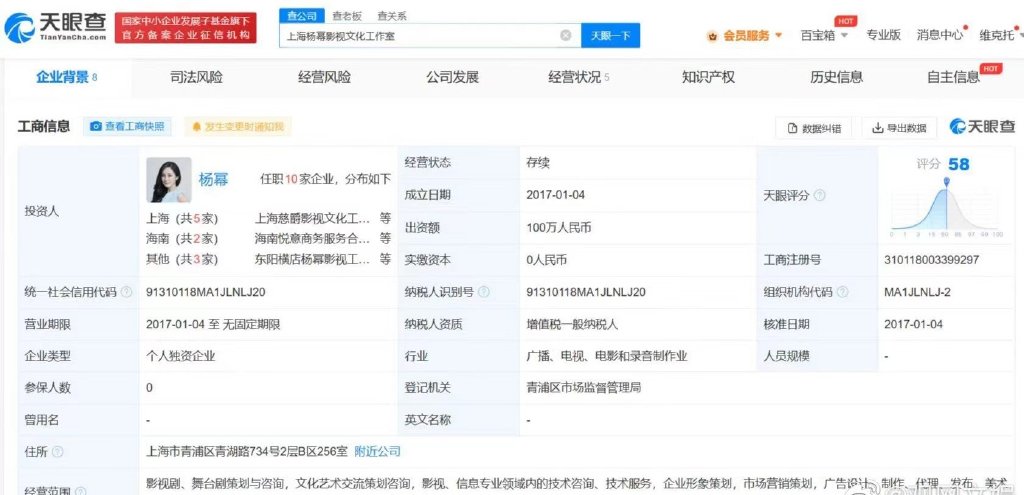Image resolution: width=1024 pixels, height=495 pixels.
Task: Select the 公司发展 tab
Action: click(453, 77)
